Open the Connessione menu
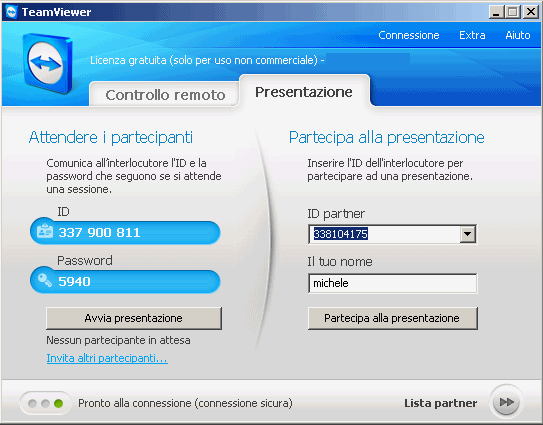 (x=409, y=35)
